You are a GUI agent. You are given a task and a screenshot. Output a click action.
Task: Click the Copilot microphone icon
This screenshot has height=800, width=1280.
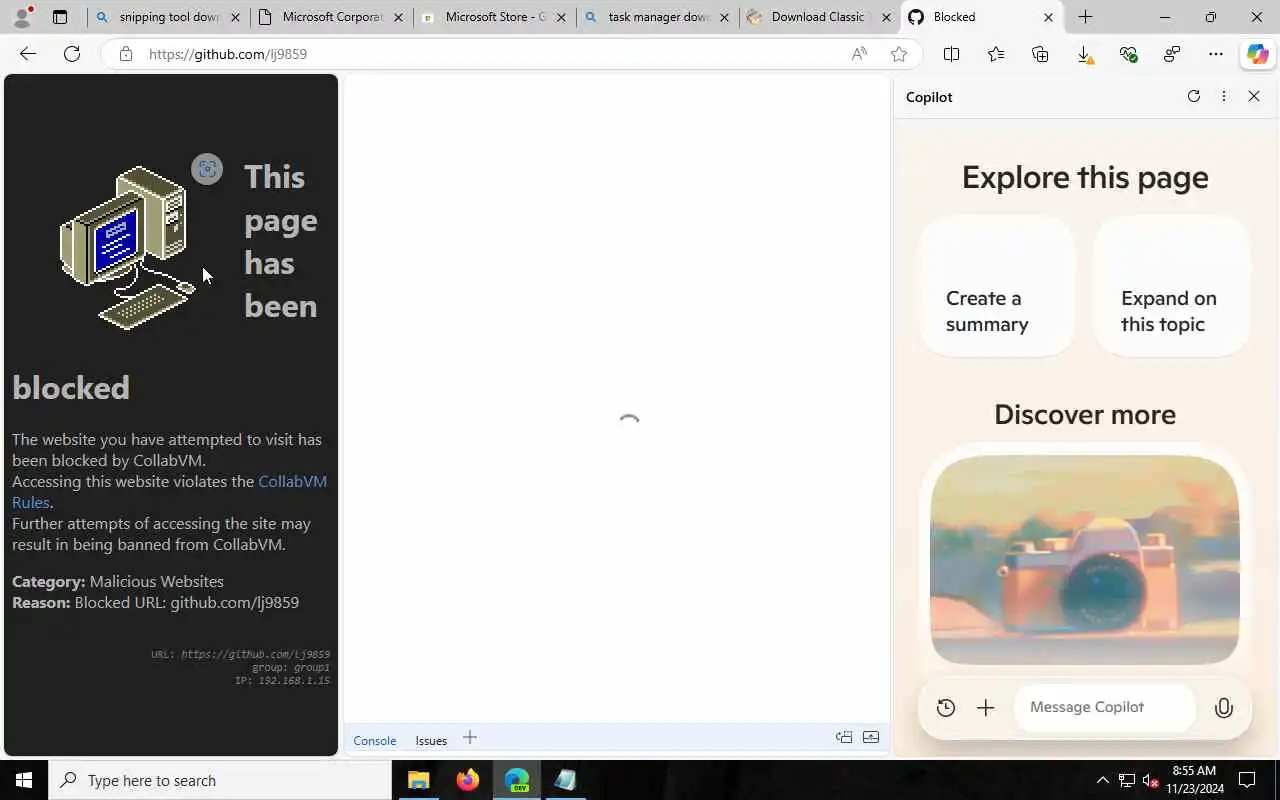(1223, 708)
